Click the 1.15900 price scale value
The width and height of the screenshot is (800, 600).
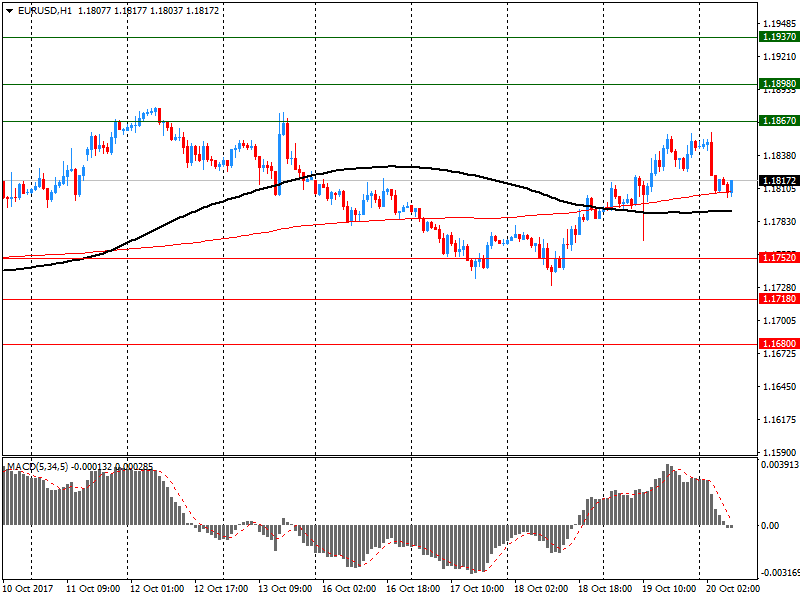(780, 453)
